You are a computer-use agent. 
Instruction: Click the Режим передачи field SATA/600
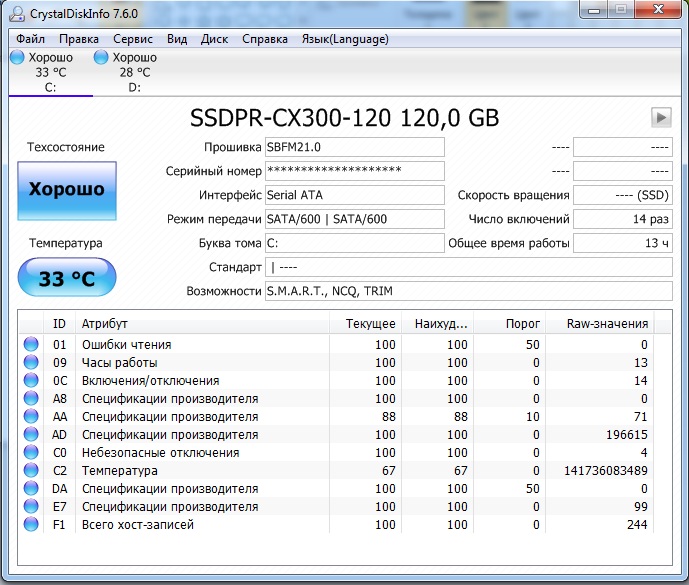pyautogui.click(x=355, y=219)
